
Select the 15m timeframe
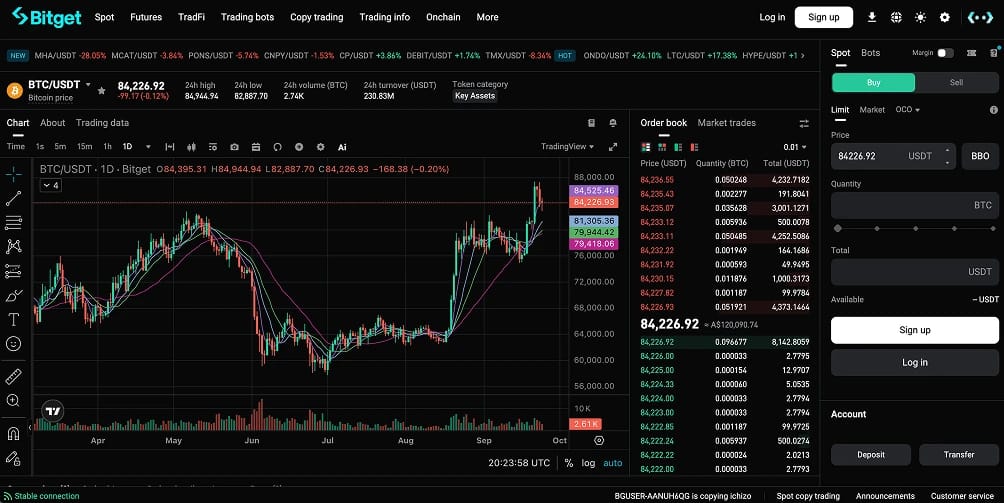tap(85, 147)
